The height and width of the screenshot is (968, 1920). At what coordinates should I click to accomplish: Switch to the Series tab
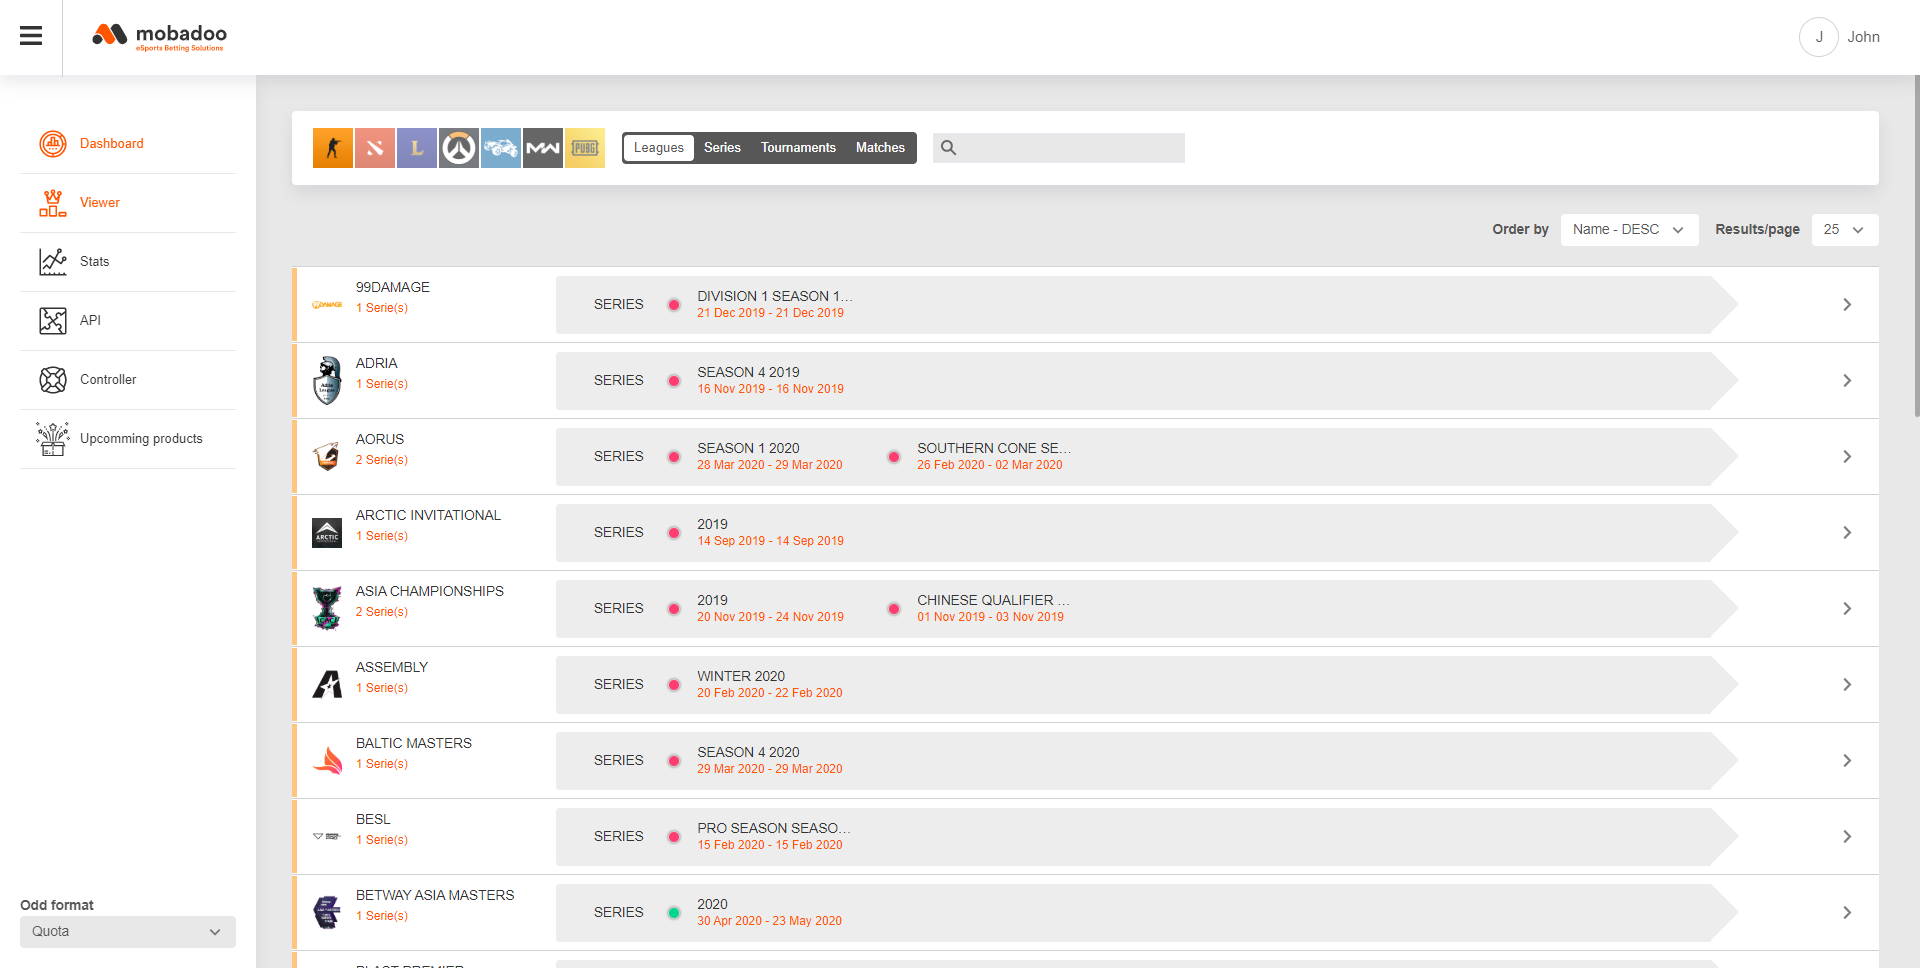tap(722, 148)
